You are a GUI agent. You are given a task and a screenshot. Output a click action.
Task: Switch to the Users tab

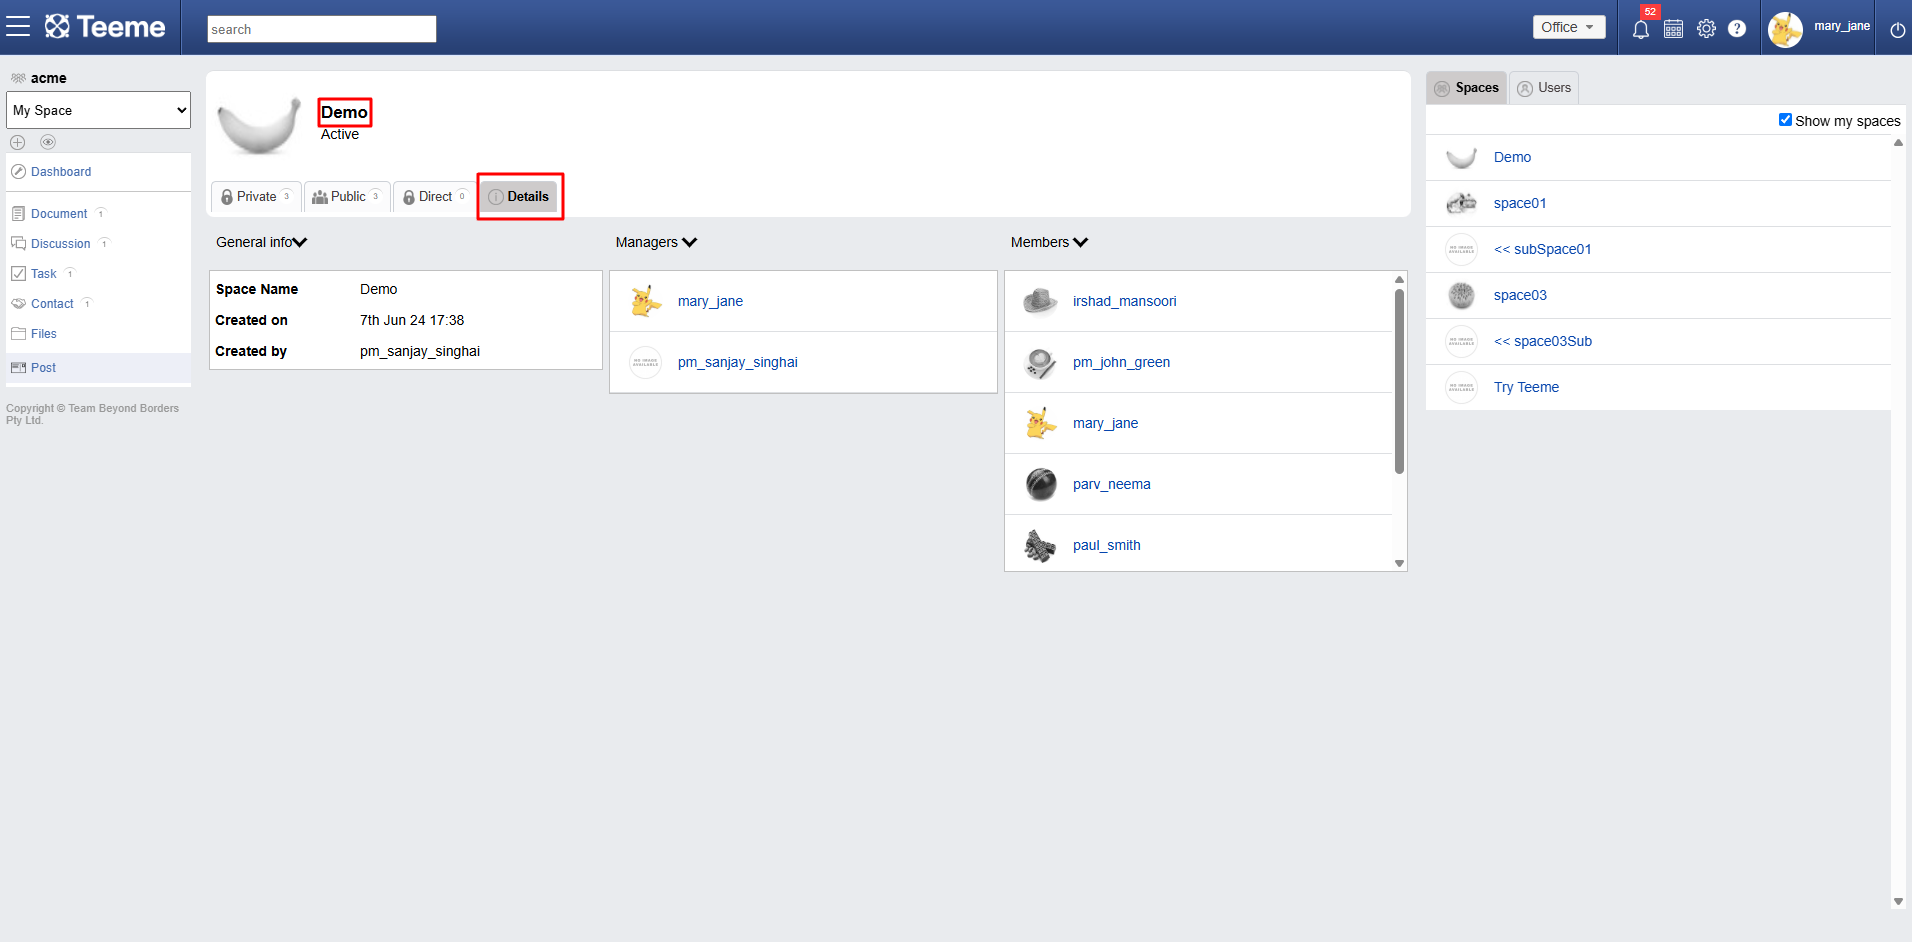pos(1544,88)
